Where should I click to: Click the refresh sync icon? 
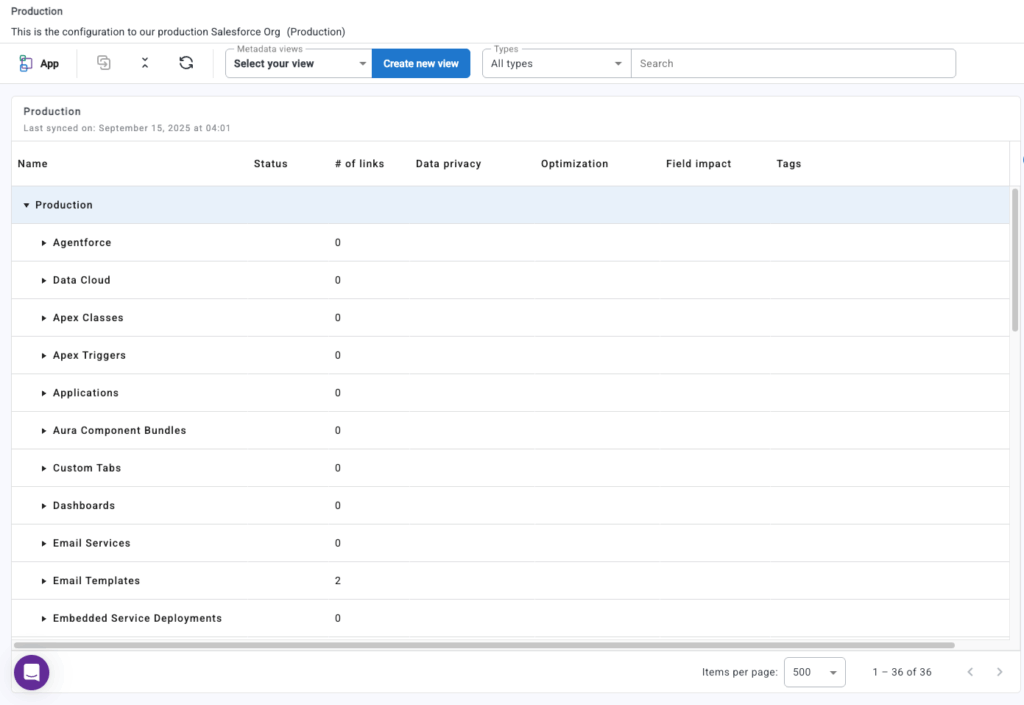pyautogui.click(x=186, y=63)
